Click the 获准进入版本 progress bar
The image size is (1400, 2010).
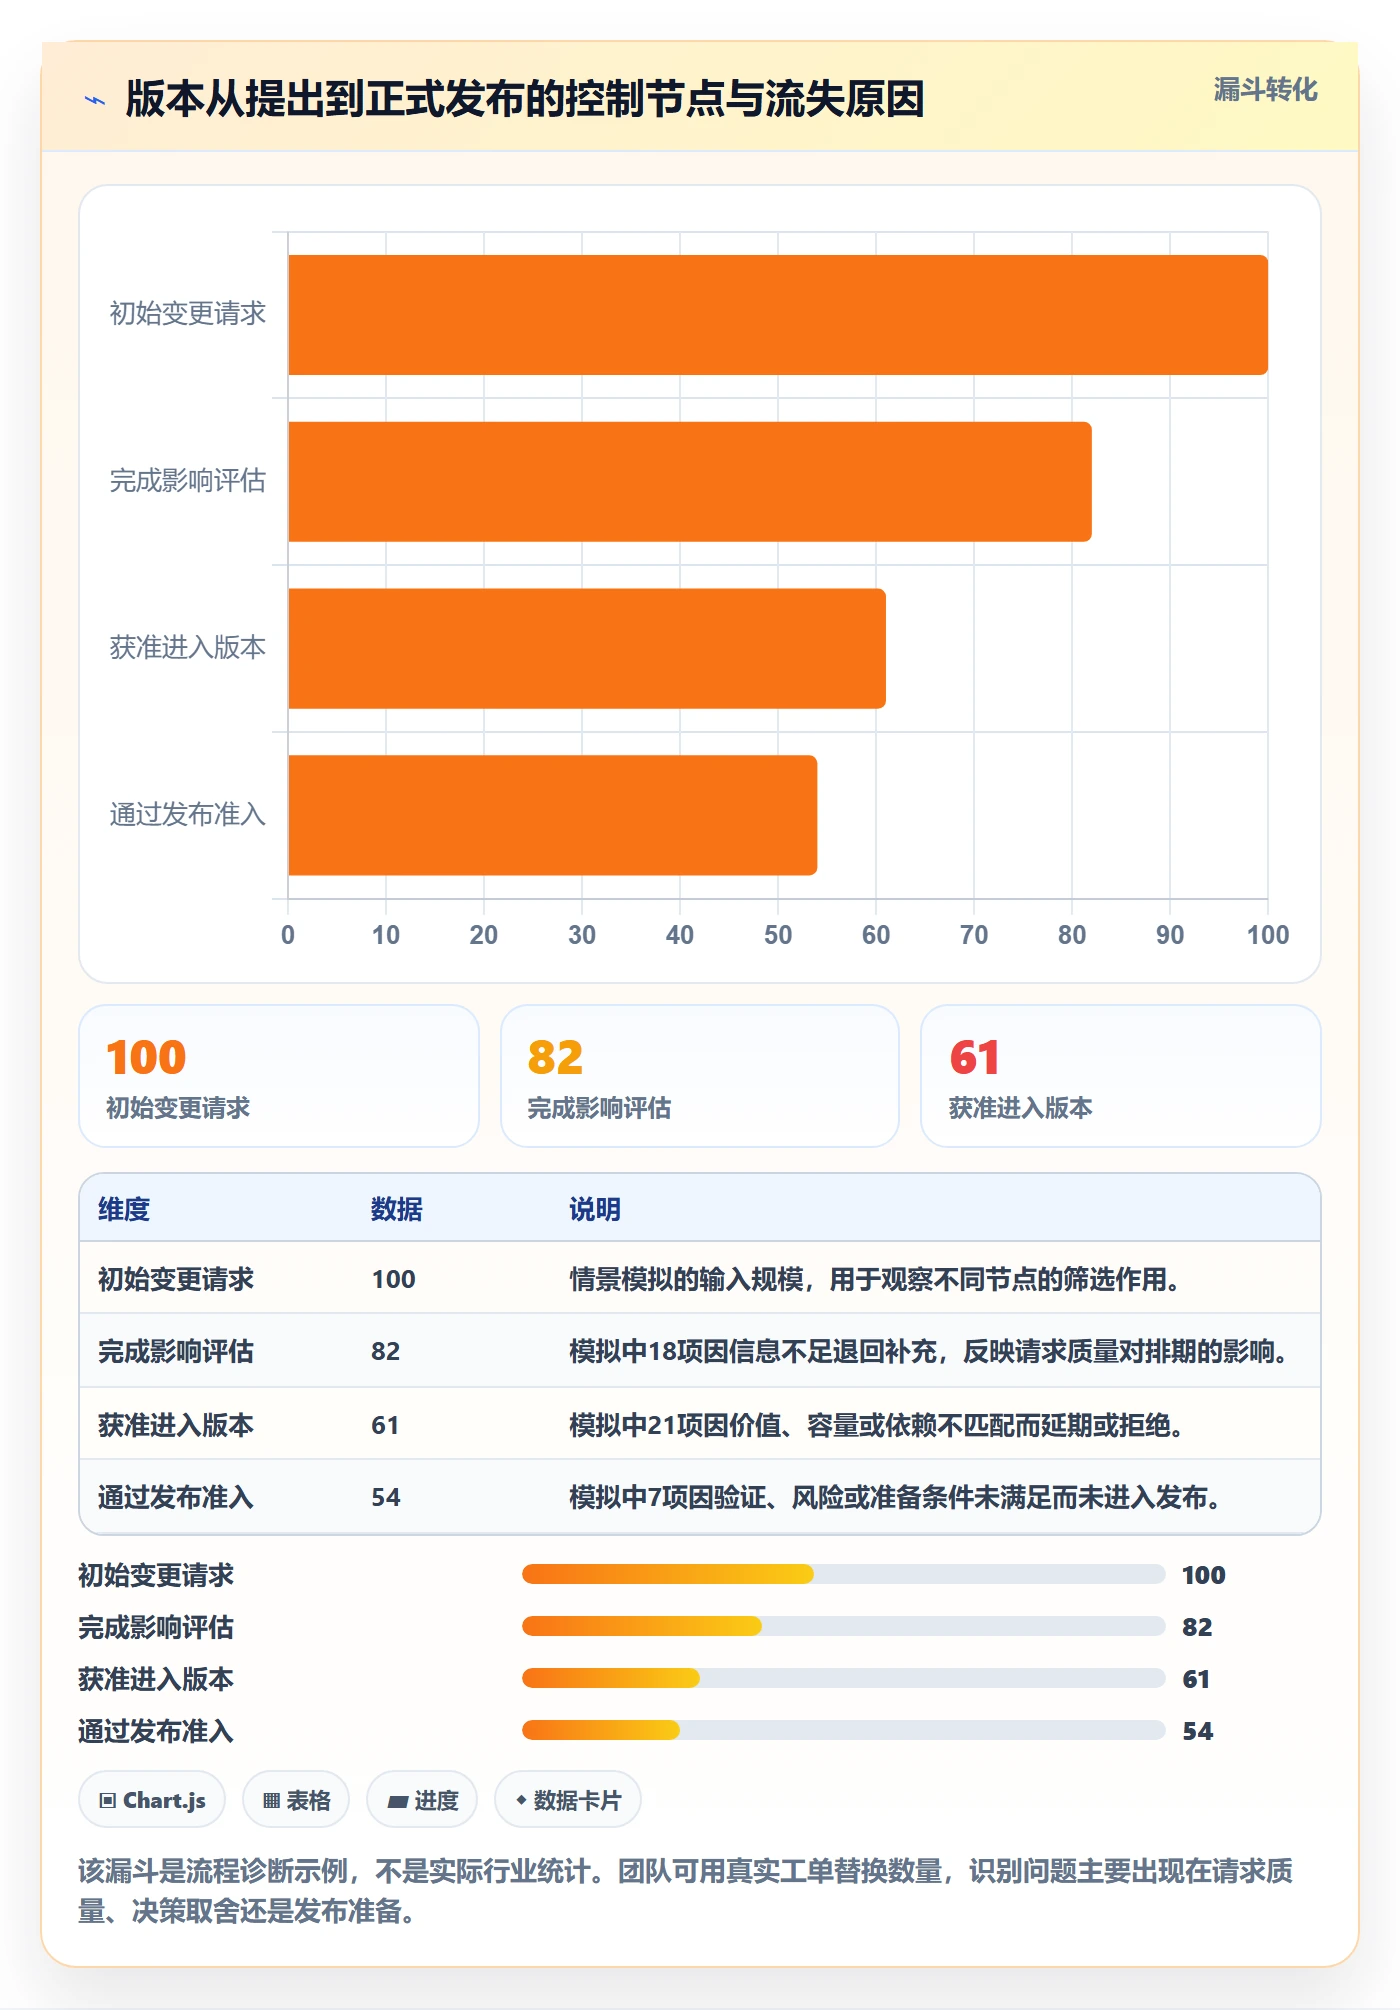pyautogui.click(x=843, y=1678)
